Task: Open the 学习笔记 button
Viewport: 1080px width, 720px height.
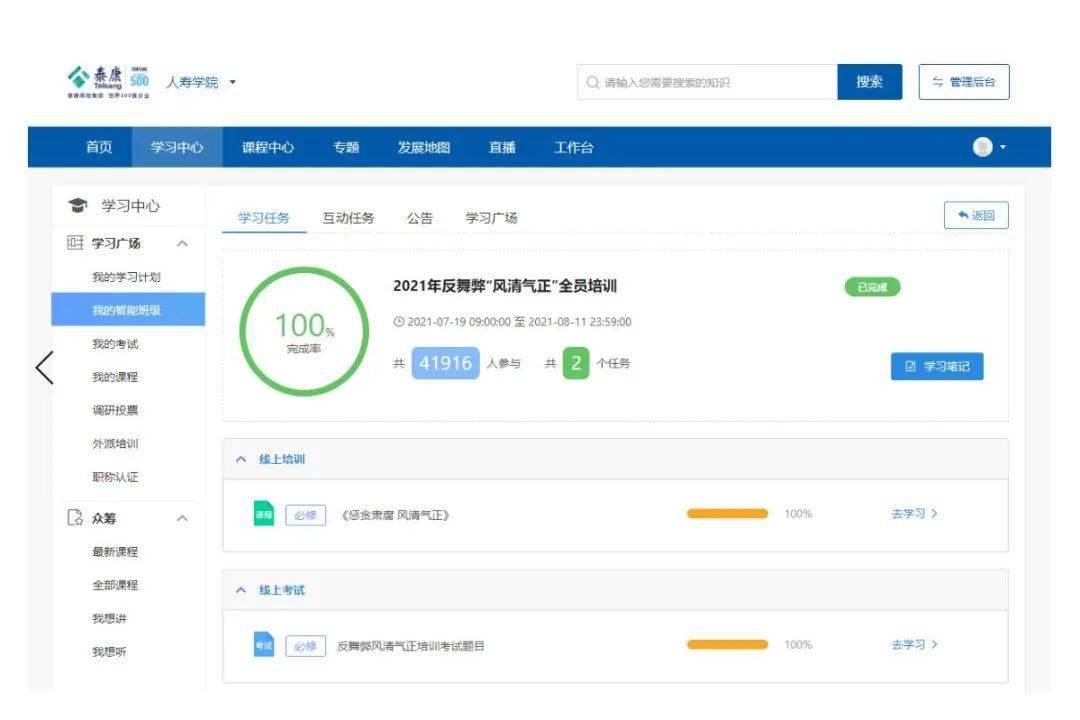Action: coord(936,367)
